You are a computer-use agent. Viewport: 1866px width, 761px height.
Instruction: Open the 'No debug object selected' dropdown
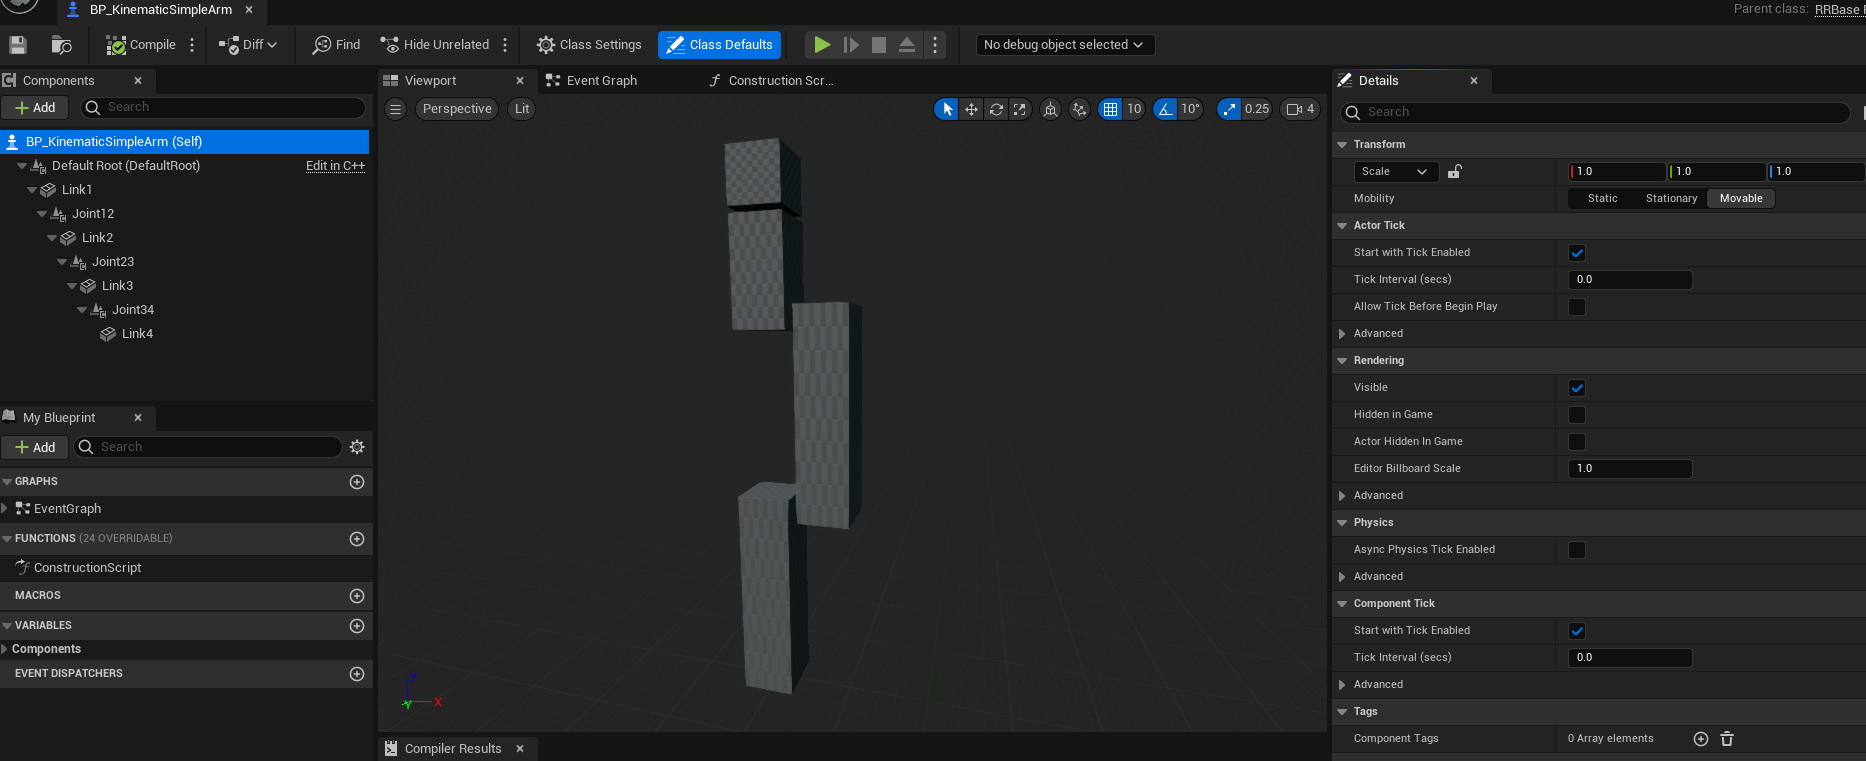point(1065,45)
